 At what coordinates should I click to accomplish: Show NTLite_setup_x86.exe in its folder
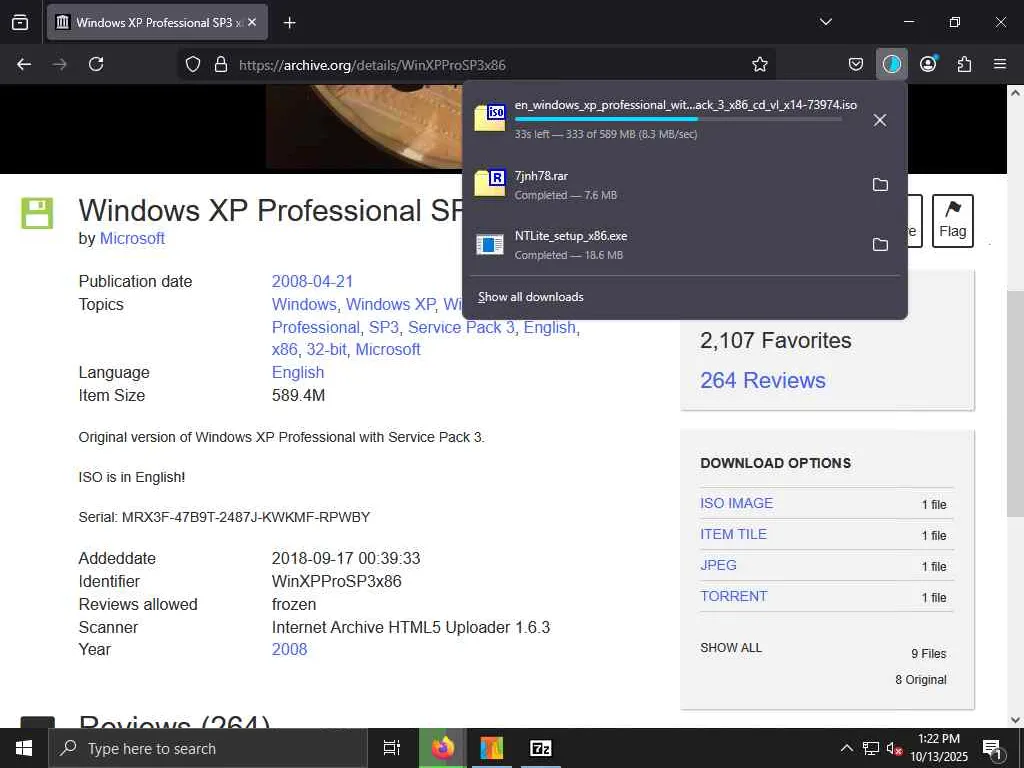tap(880, 244)
